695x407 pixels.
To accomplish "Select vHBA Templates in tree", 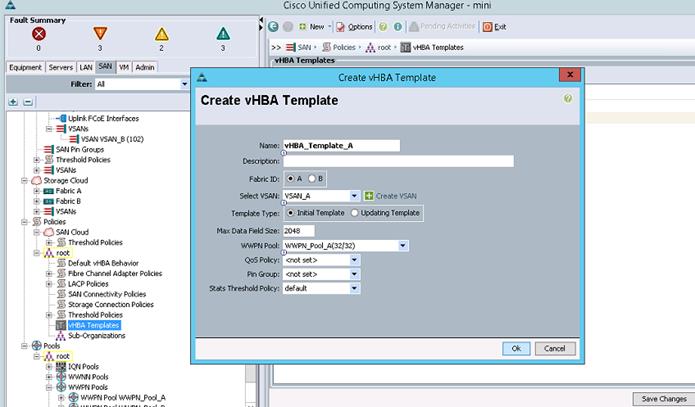I will click(94, 325).
